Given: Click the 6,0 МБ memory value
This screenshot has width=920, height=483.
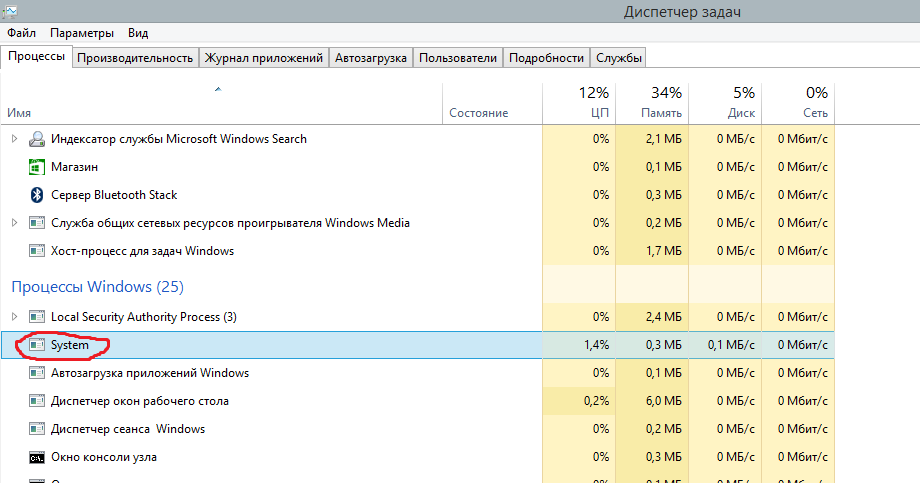Looking at the screenshot, I should click(x=664, y=401).
